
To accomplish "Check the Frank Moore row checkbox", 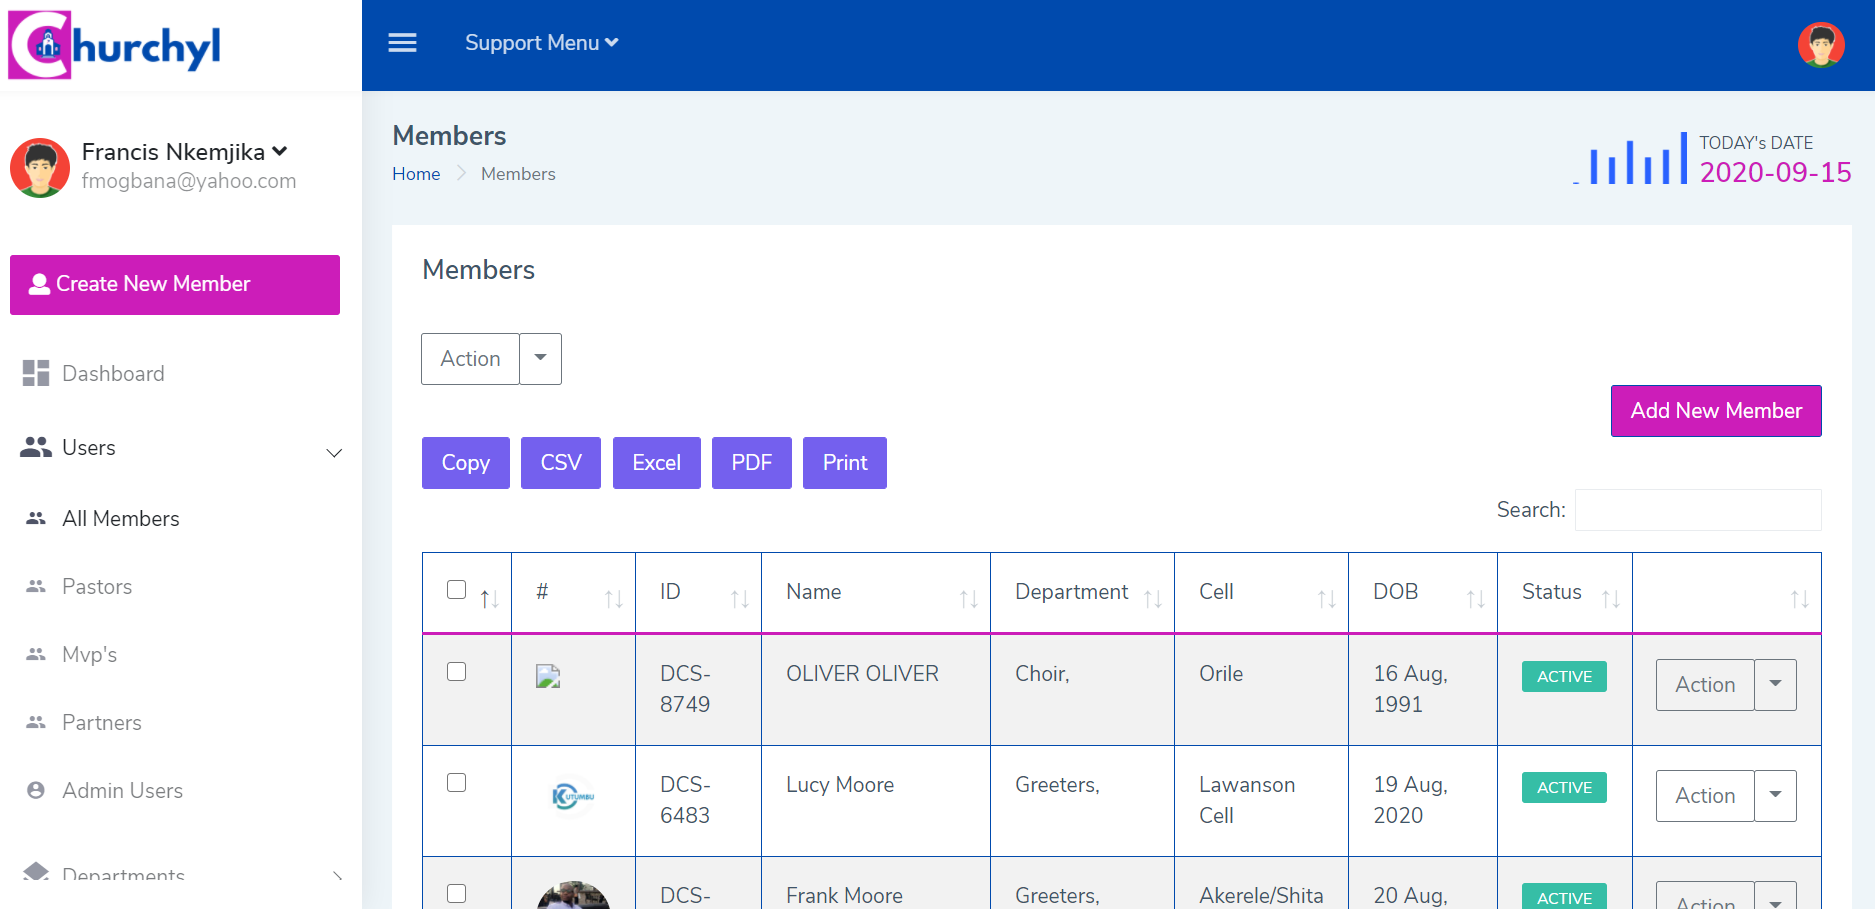I will click(456, 893).
